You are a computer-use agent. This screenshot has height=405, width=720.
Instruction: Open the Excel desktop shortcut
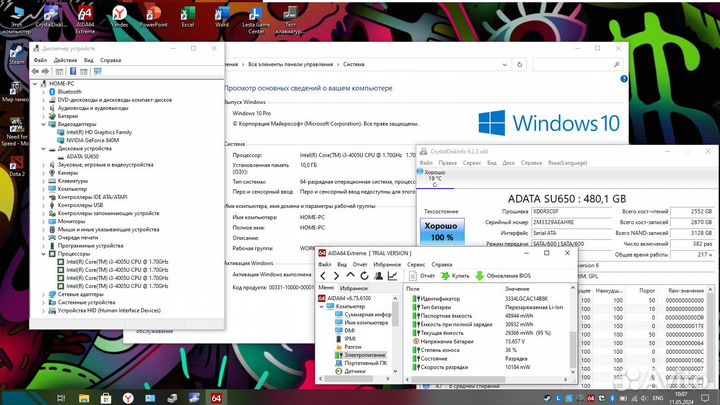coord(188,17)
